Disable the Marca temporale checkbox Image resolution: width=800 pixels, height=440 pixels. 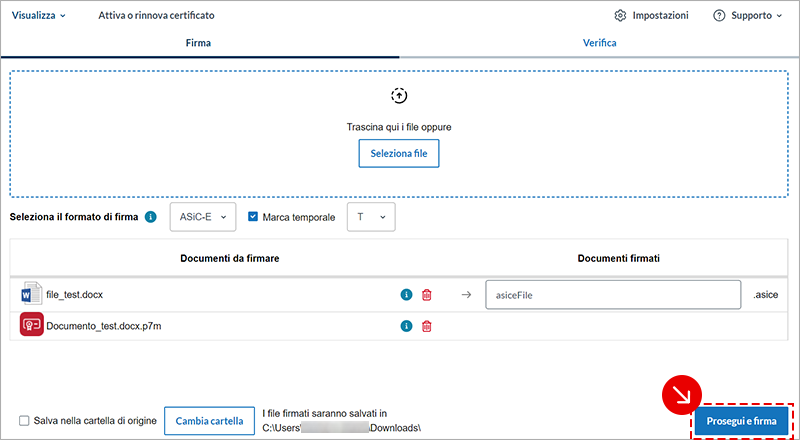point(253,217)
